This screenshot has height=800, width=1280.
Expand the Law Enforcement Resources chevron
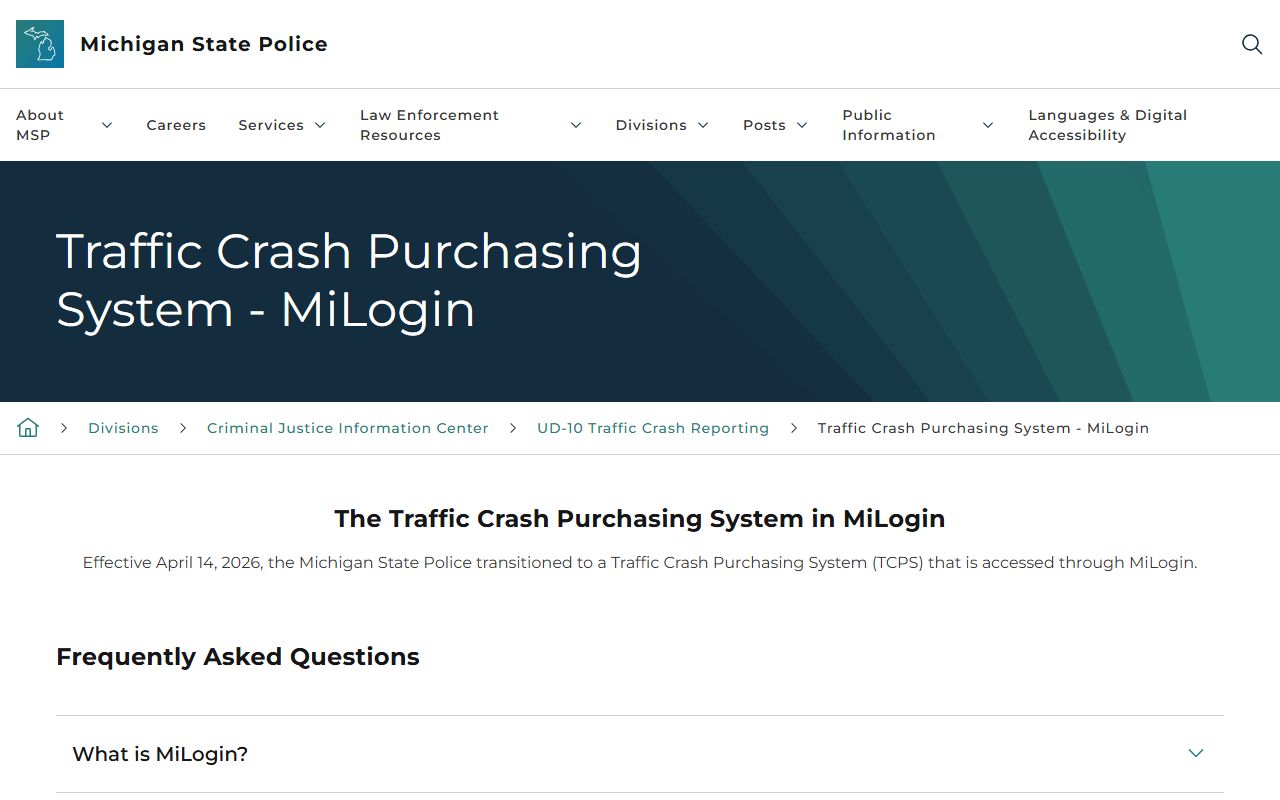576,125
